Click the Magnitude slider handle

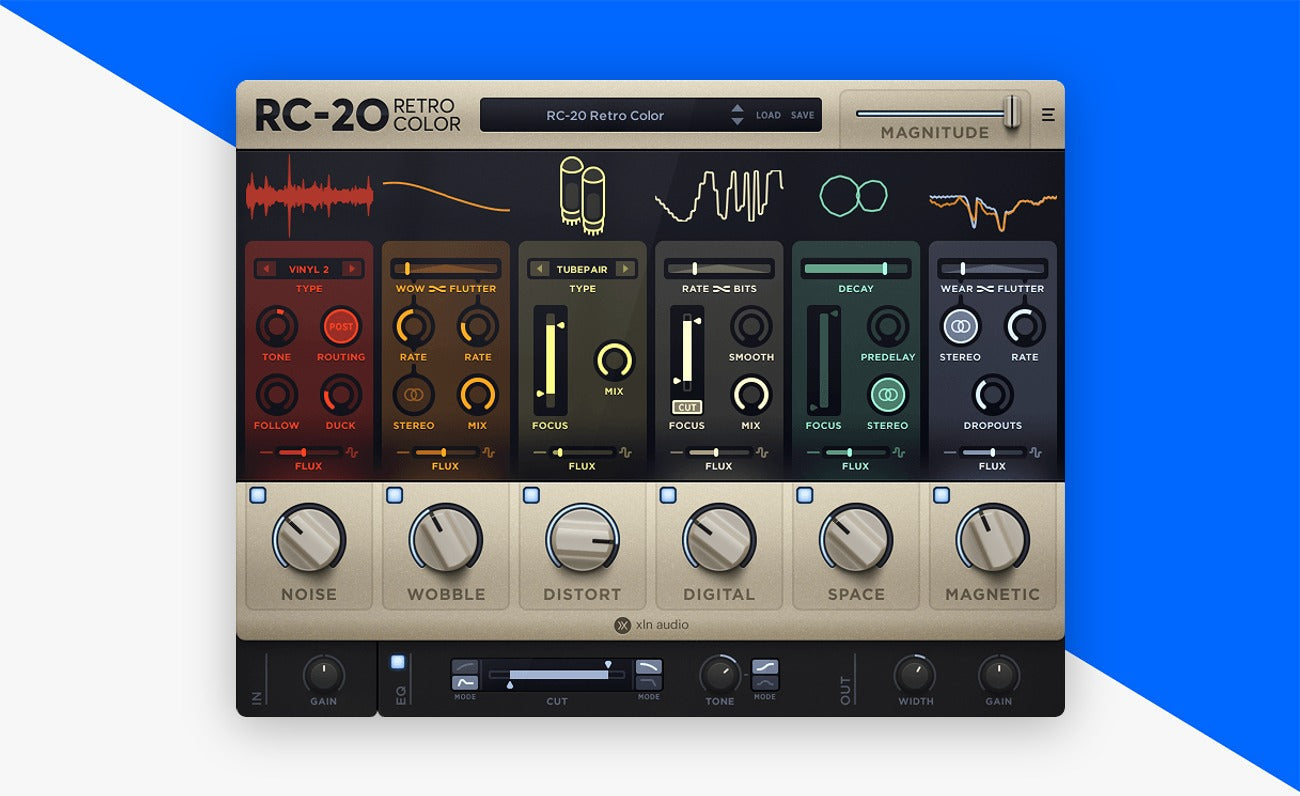coord(1012,112)
